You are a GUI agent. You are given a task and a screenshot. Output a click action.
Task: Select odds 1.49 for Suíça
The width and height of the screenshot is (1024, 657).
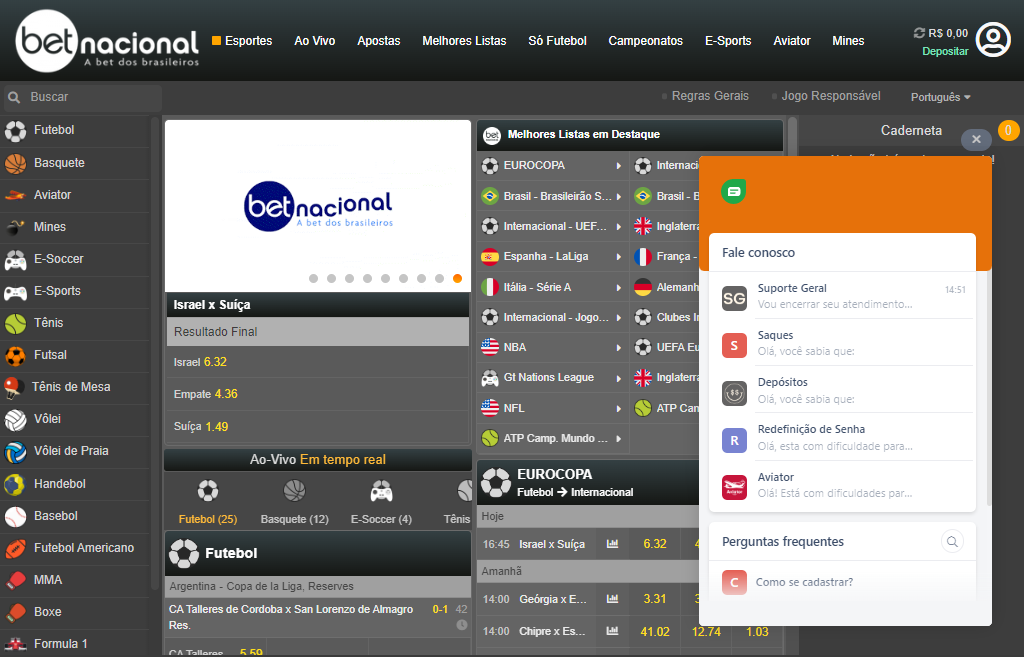(x=217, y=427)
